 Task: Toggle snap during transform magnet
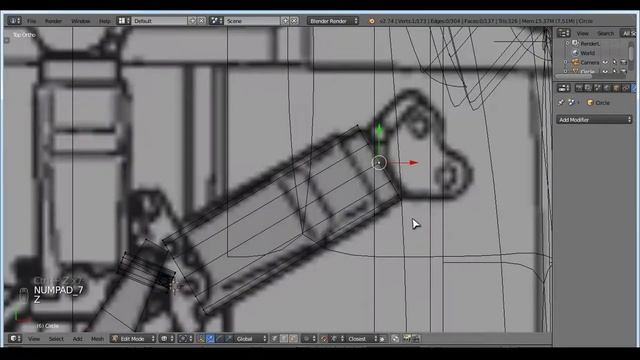coord(324,339)
